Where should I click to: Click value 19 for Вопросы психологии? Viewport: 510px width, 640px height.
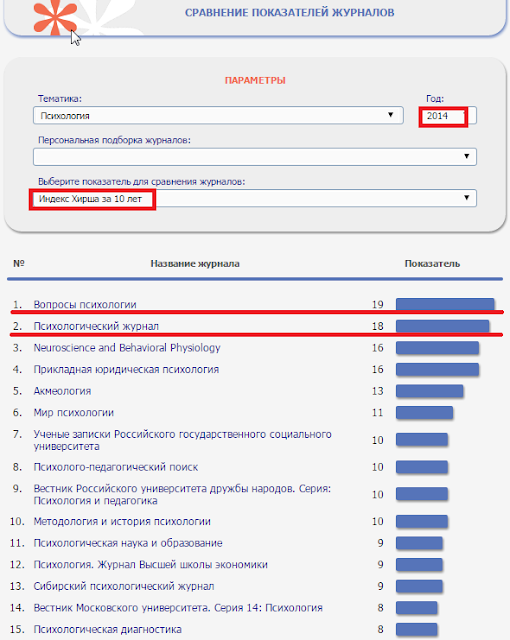[377, 304]
